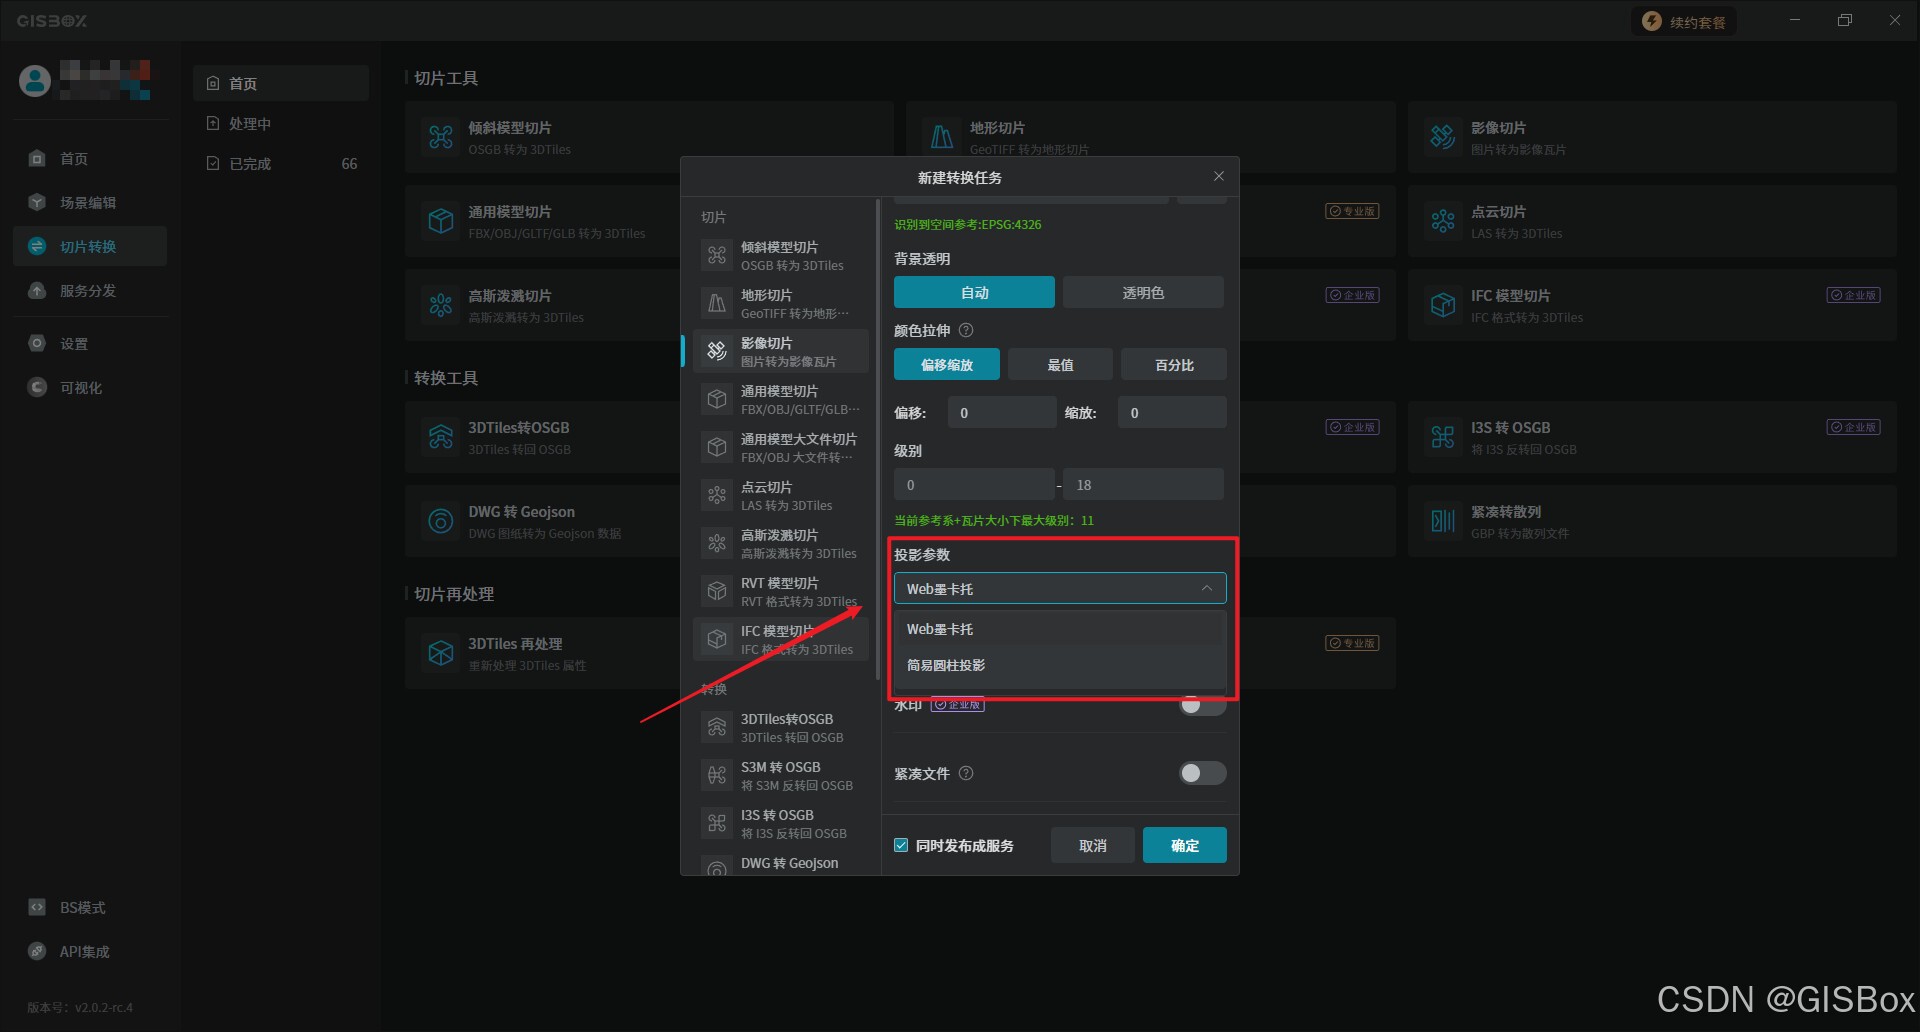This screenshot has width=1920, height=1032.
Task: Select RVT 模型切片 icon in dialog
Action: pyautogui.click(x=717, y=592)
